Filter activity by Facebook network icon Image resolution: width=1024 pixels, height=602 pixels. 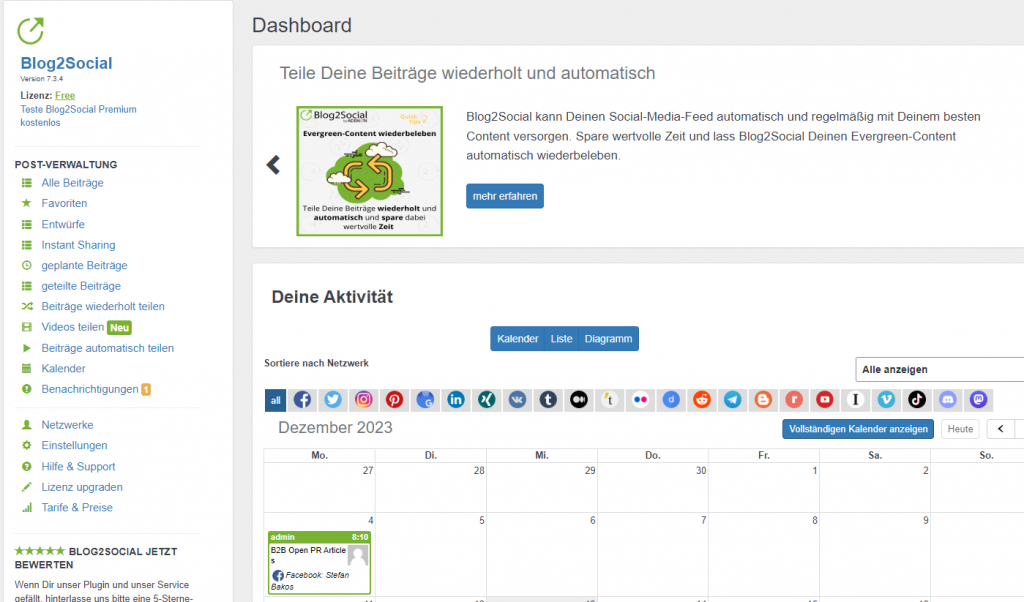click(x=302, y=400)
